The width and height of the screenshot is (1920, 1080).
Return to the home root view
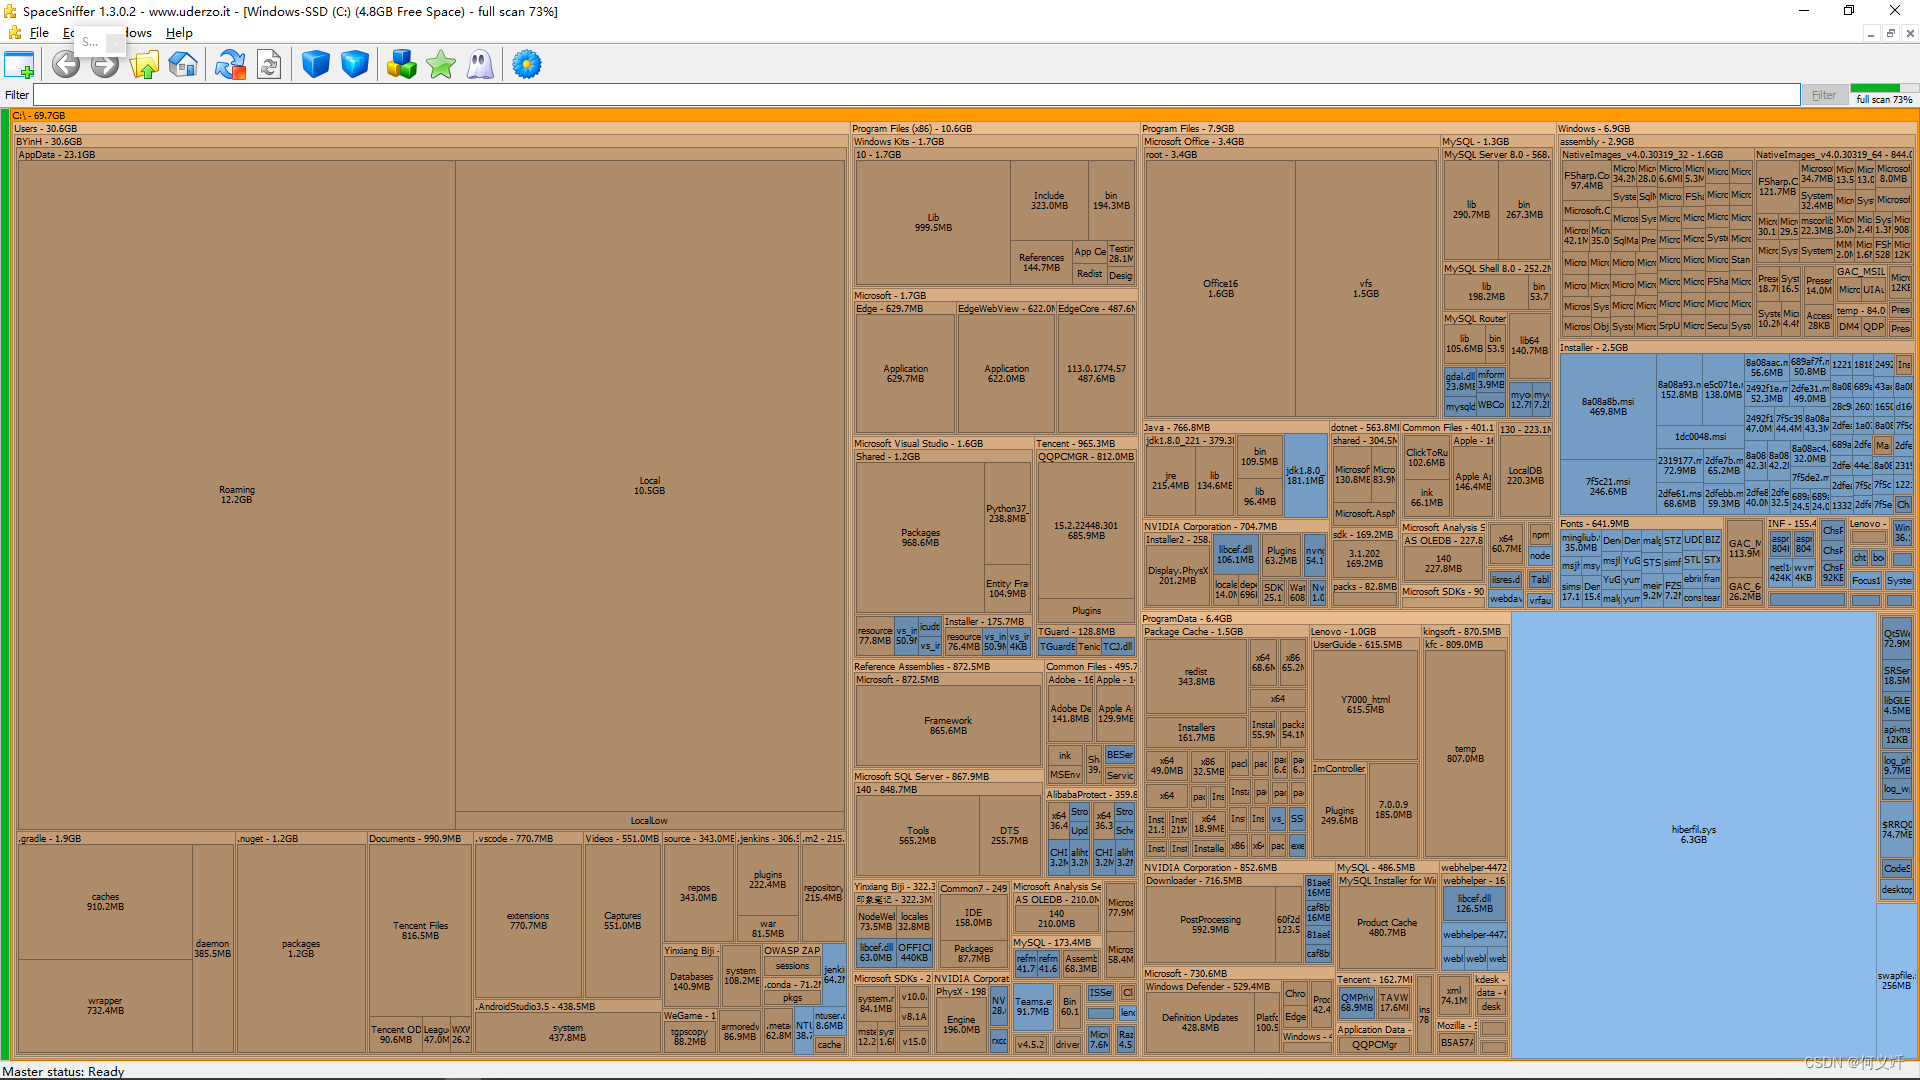click(x=183, y=65)
